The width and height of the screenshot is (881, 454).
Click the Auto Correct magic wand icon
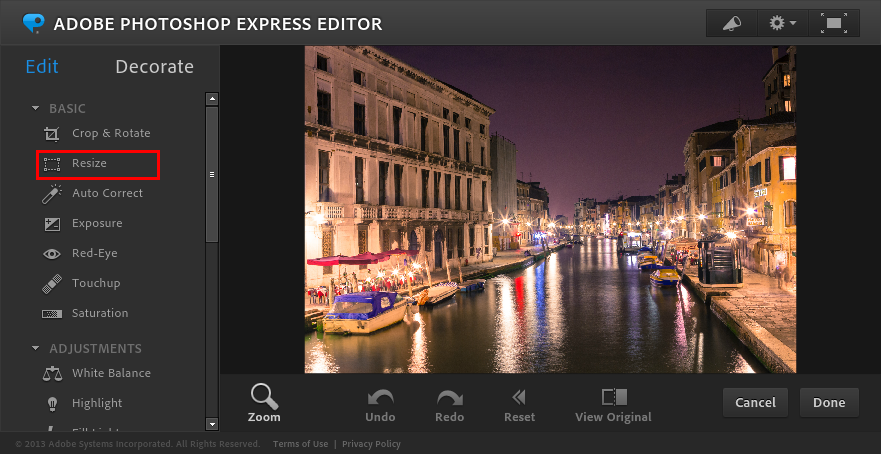click(x=52, y=194)
